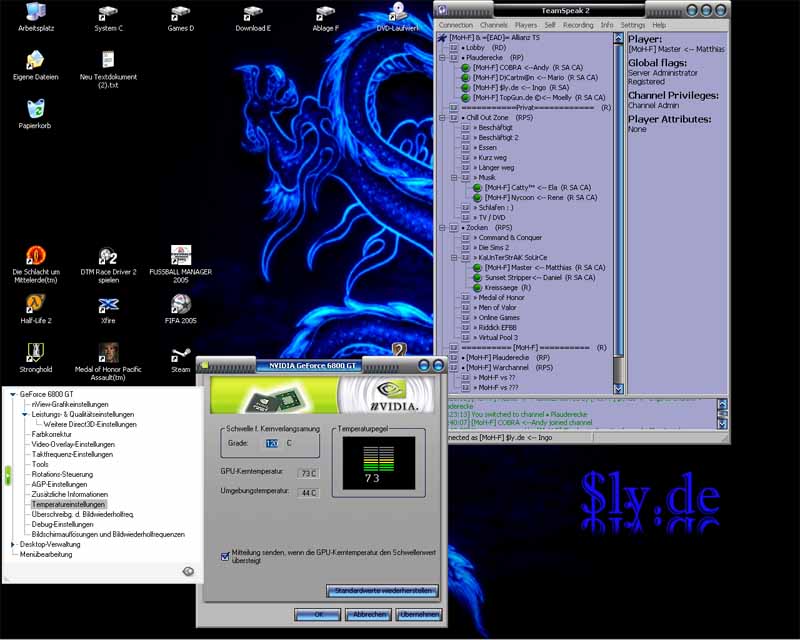Open the Players menu in TeamSpeak
The width and height of the screenshot is (800, 640).
526,25
